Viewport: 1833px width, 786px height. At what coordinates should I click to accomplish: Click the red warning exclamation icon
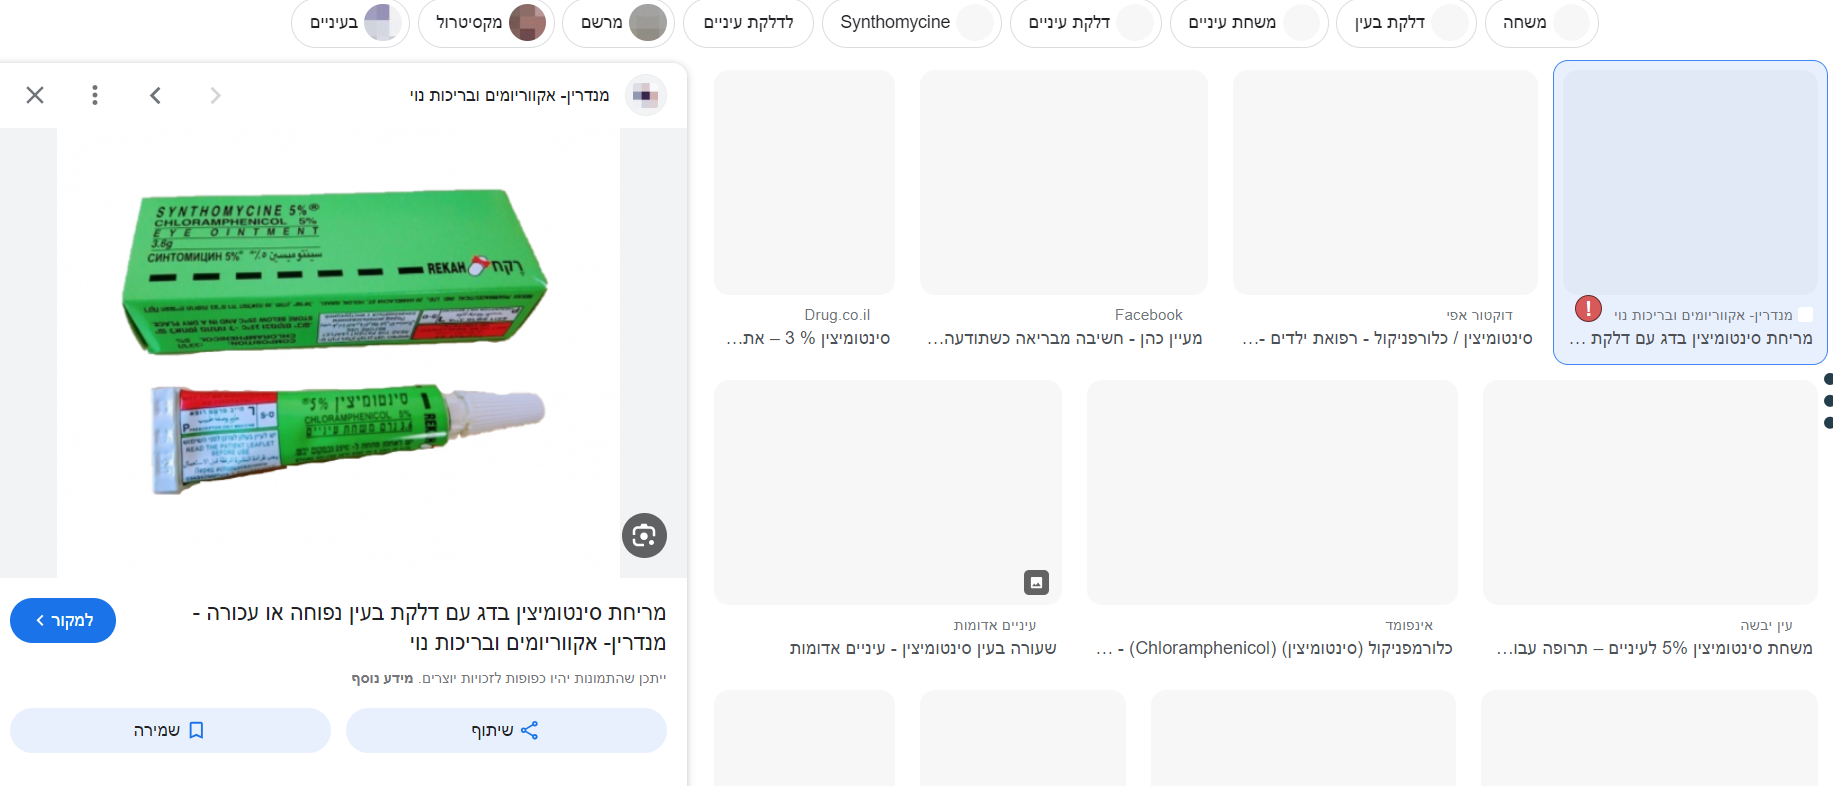pyautogui.click(x=1588, y=308)
